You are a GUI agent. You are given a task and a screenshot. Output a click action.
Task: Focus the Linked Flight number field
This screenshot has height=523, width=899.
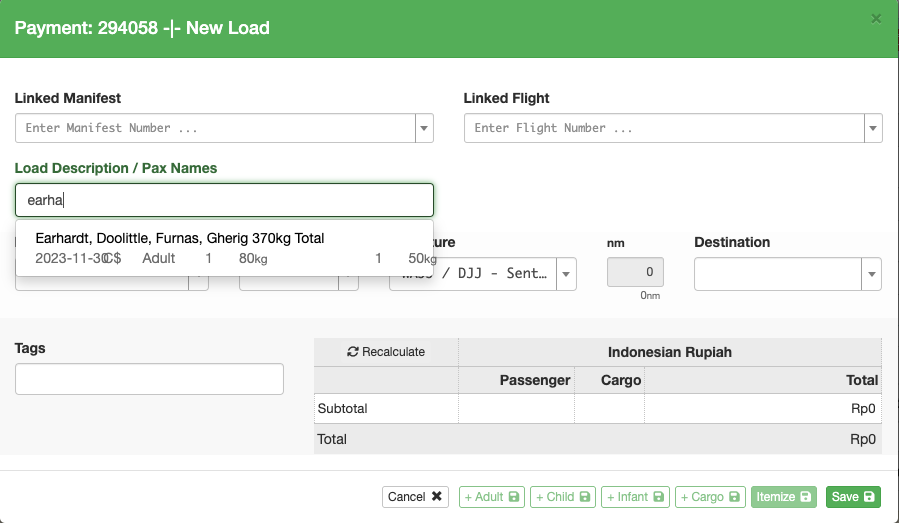pyautogui.click(x=664, y=128)
